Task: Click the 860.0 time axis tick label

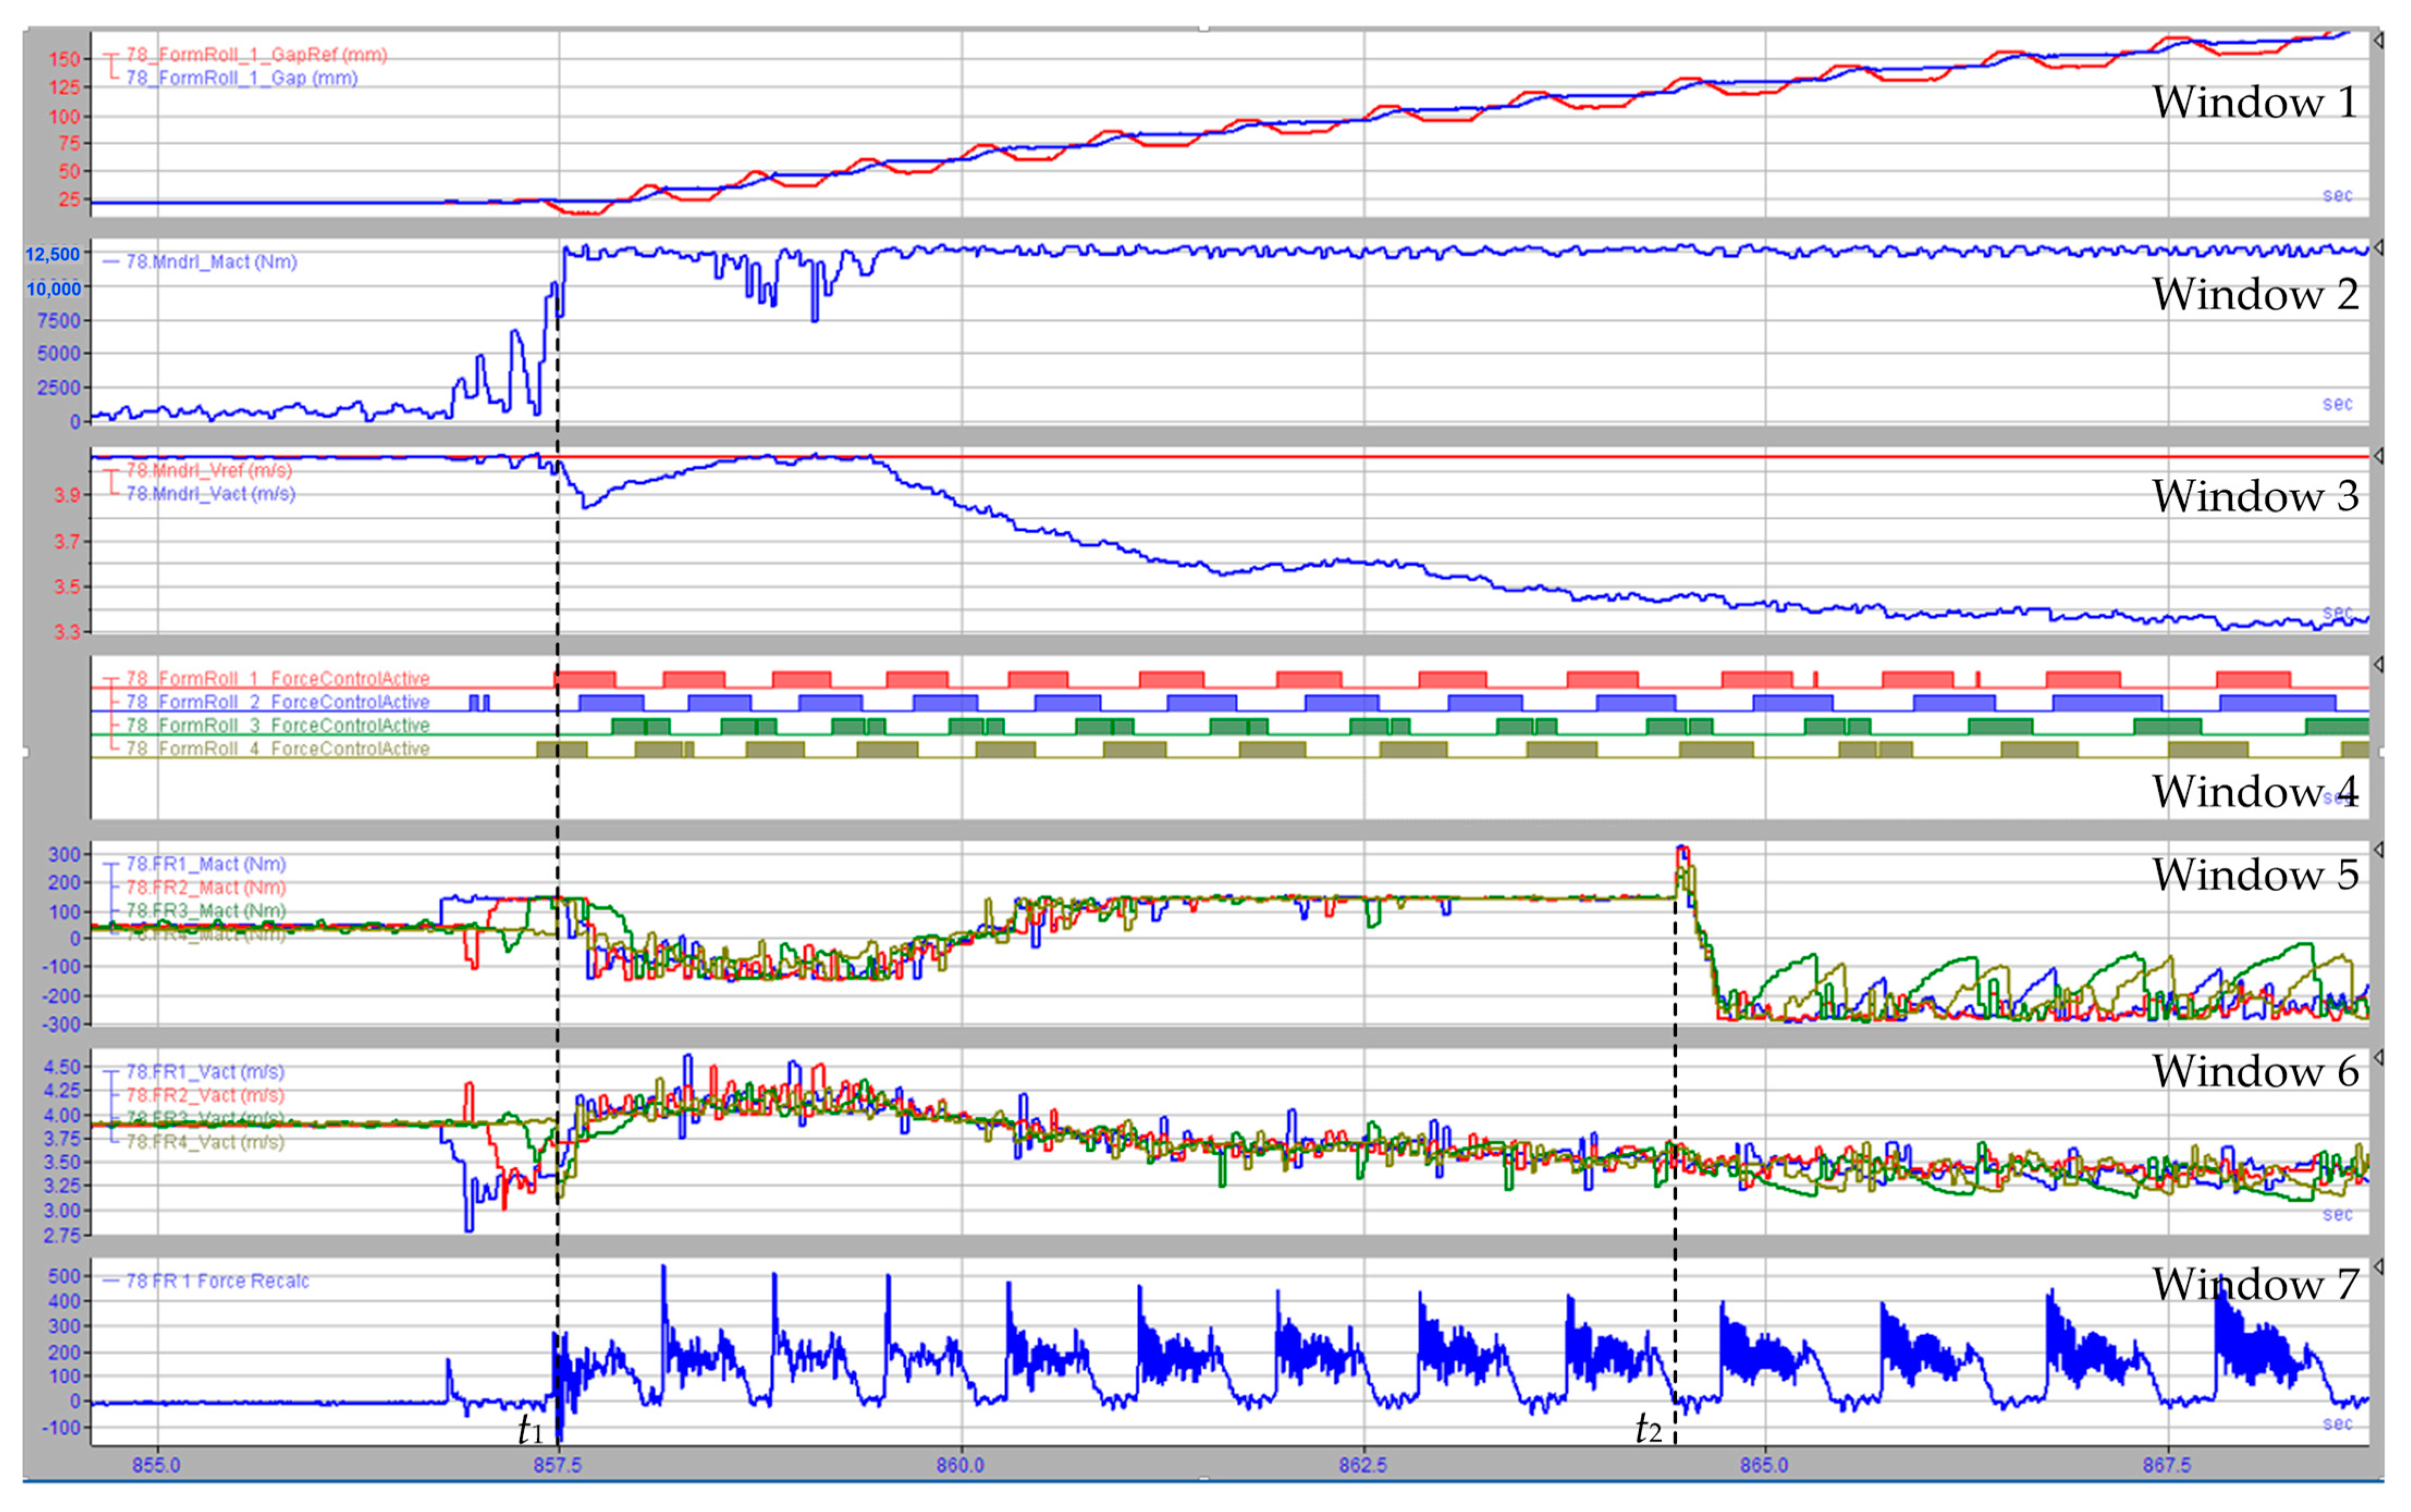Action: 960,1465
